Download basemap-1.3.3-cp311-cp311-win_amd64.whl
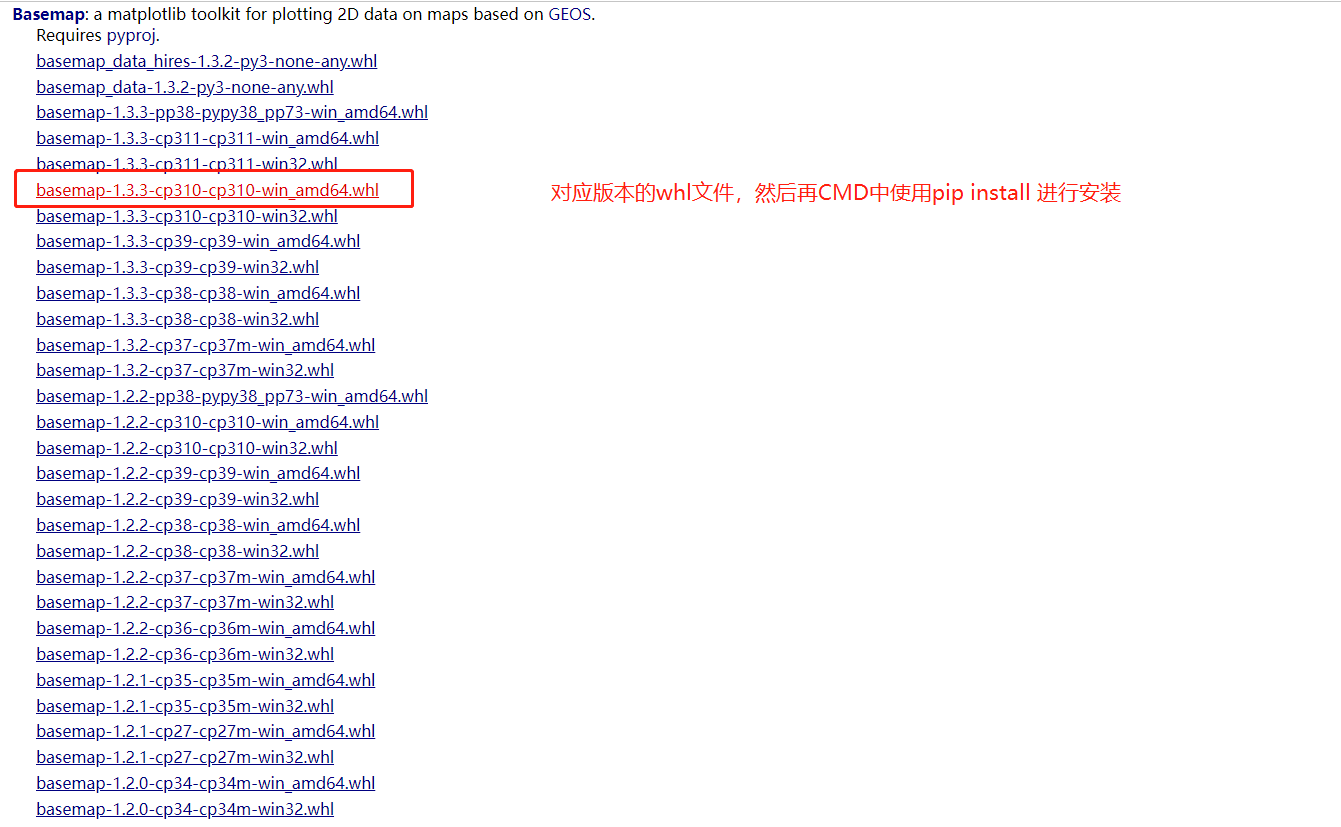 click(208, 138)
